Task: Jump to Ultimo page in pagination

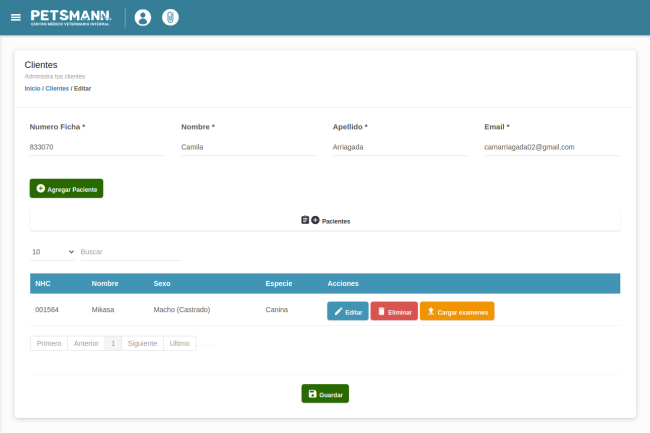Action: pyautogui.click(x=180, y=343)
